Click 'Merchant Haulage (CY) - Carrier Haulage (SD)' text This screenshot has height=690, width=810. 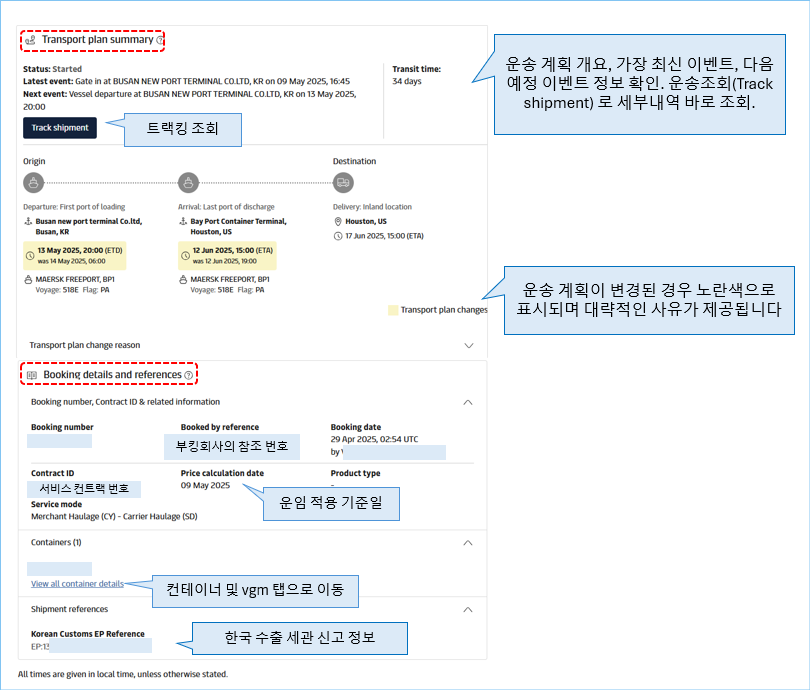[x=114, y=516]
